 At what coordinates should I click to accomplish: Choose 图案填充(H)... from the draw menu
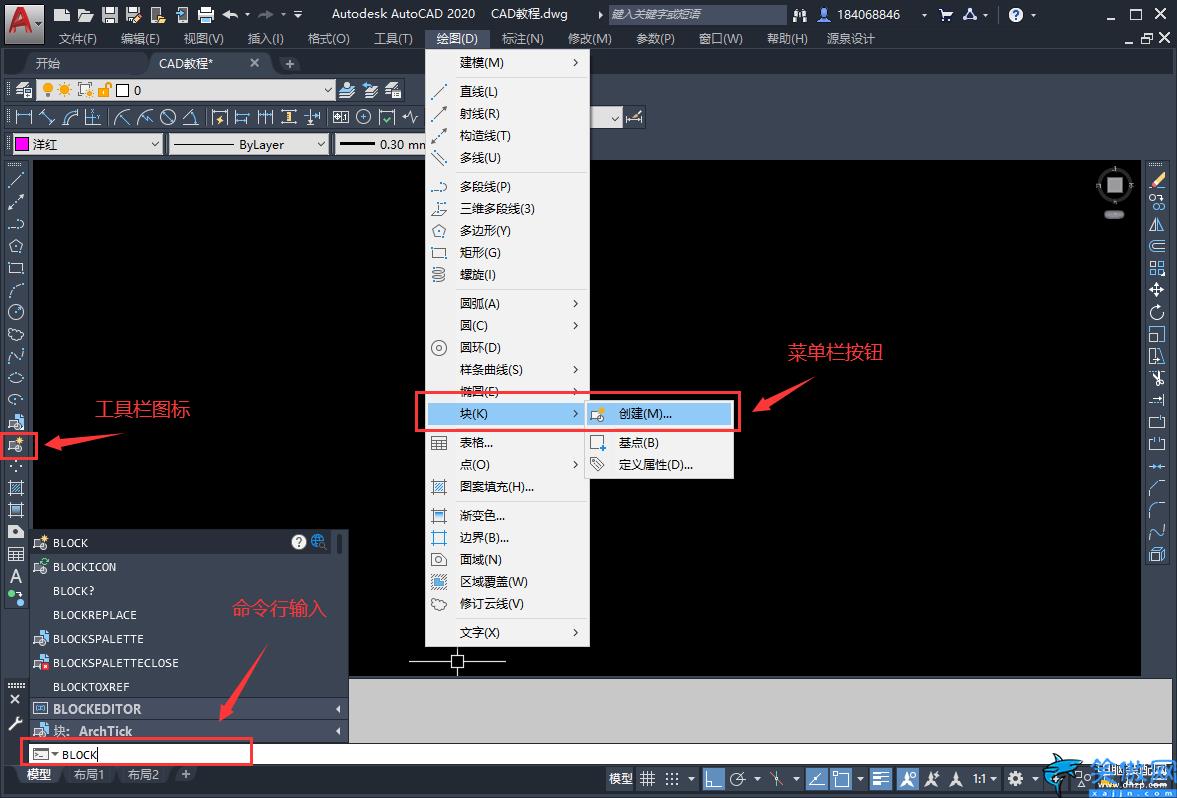coord(507,486)
